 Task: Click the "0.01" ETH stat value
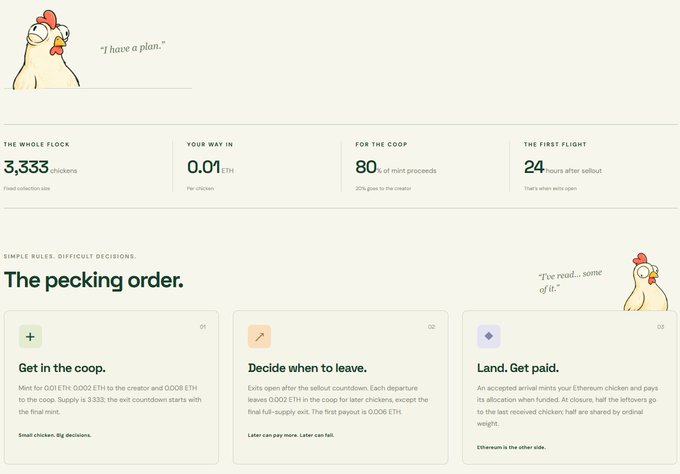click(x=203, y=167)
